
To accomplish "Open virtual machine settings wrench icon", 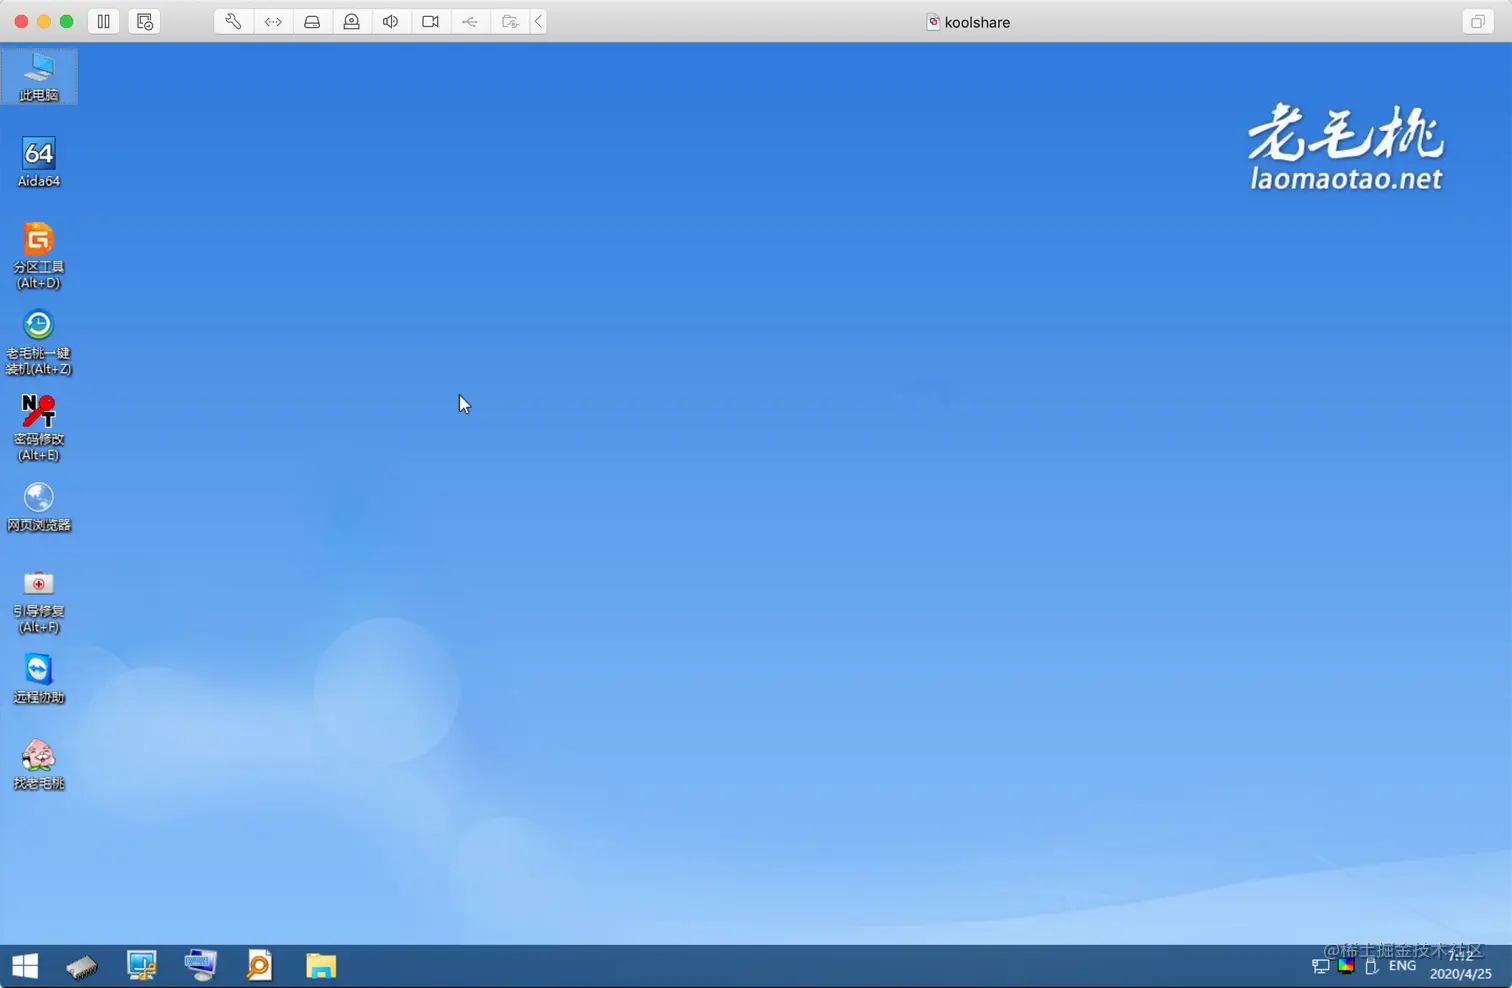I will point(233,21).
